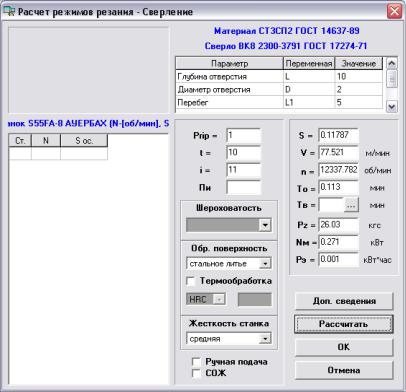Click the Параметр column header

[x=229, y=63]
